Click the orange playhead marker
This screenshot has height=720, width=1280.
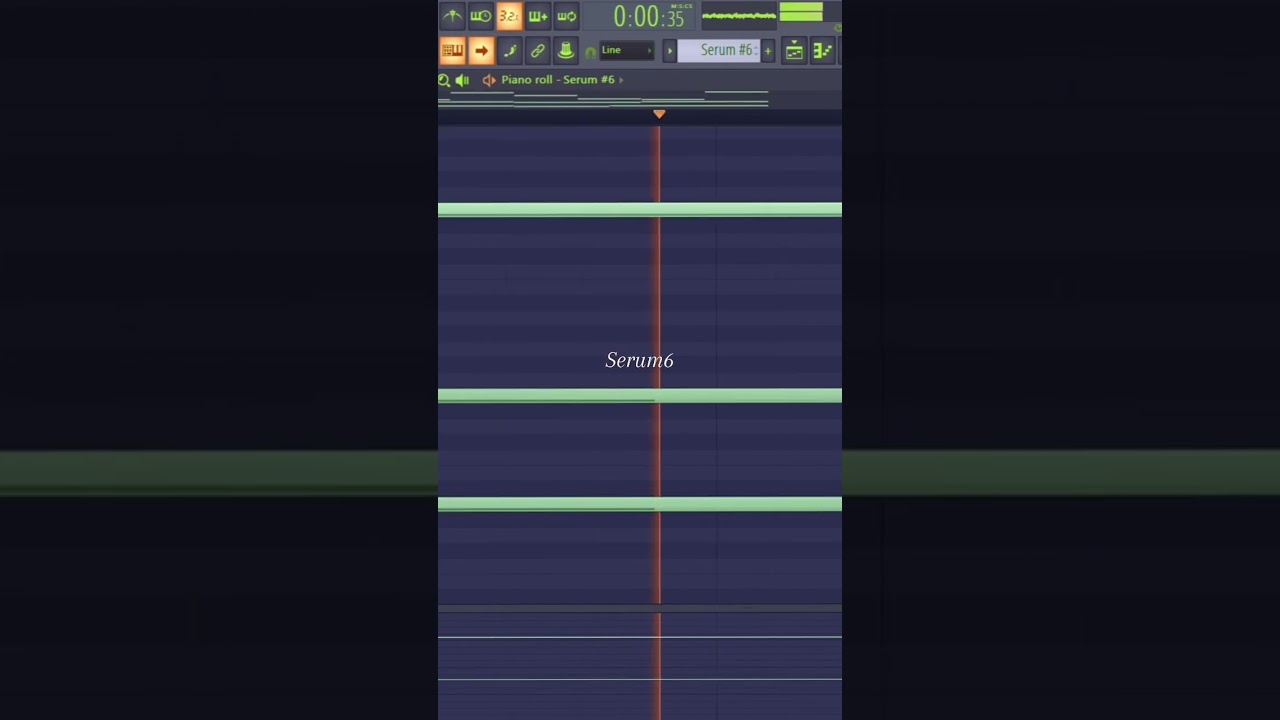[x=659, y=115]
